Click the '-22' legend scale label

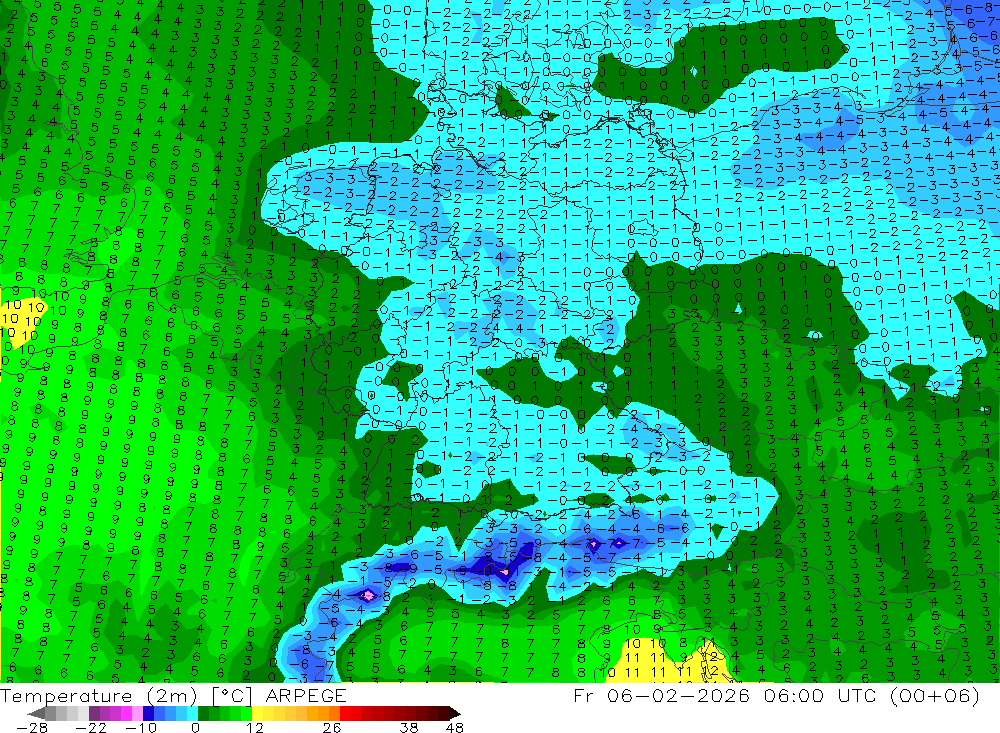91,727
